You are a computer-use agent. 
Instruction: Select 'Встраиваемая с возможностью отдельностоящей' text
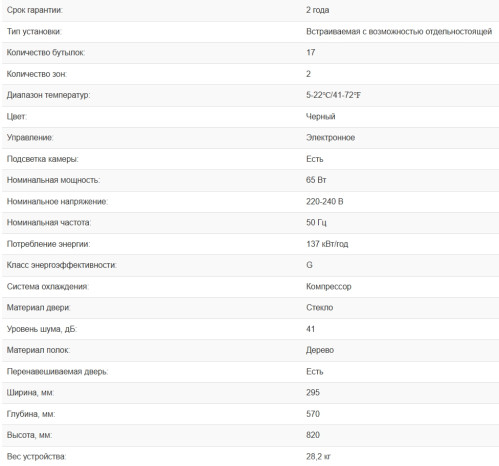[399, 31]
